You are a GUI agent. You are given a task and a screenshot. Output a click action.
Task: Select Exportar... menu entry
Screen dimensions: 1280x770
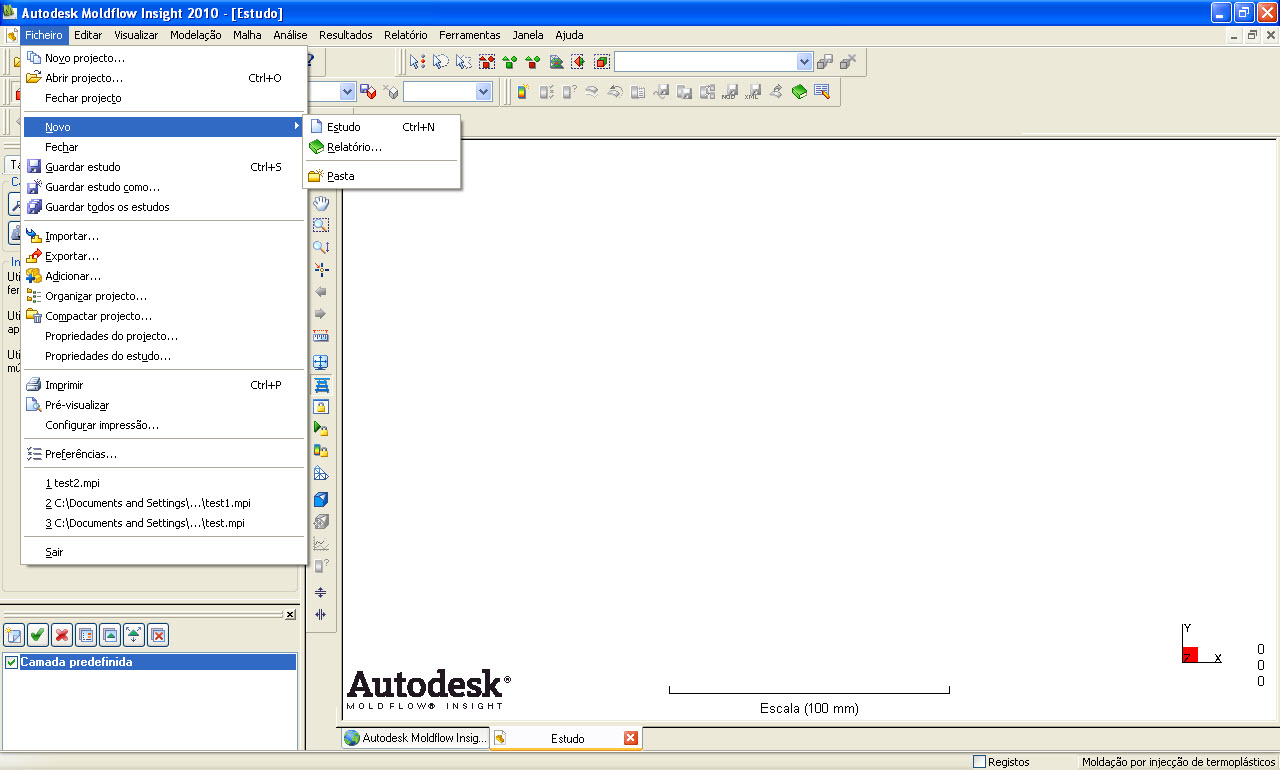(164, 256)
